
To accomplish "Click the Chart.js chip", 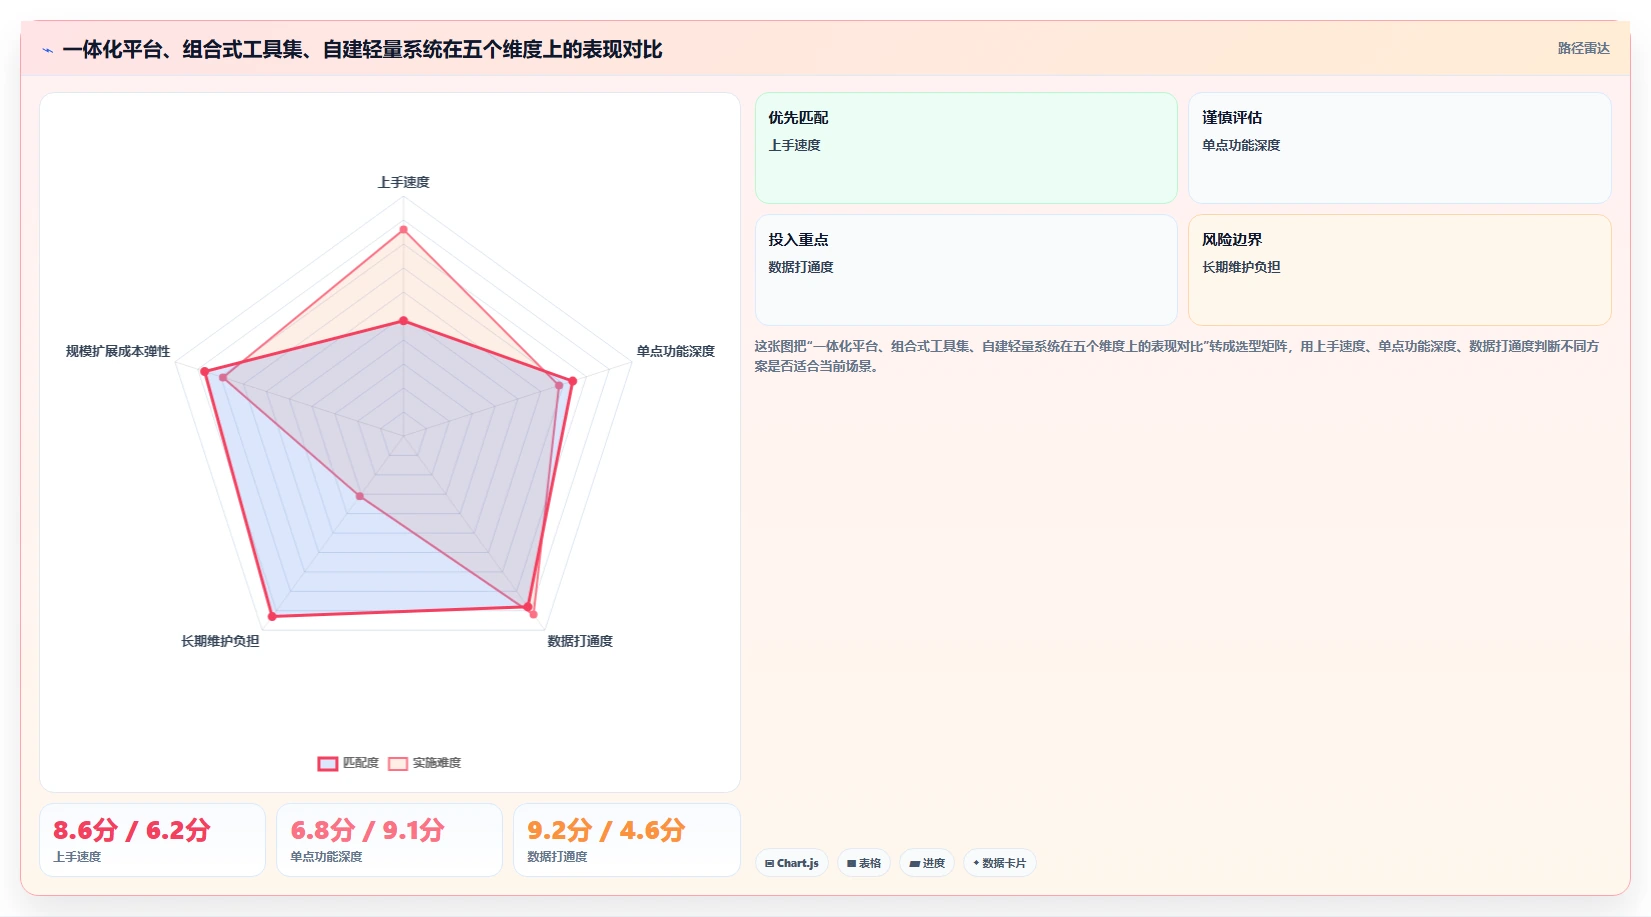I will (x=792, y=863).
